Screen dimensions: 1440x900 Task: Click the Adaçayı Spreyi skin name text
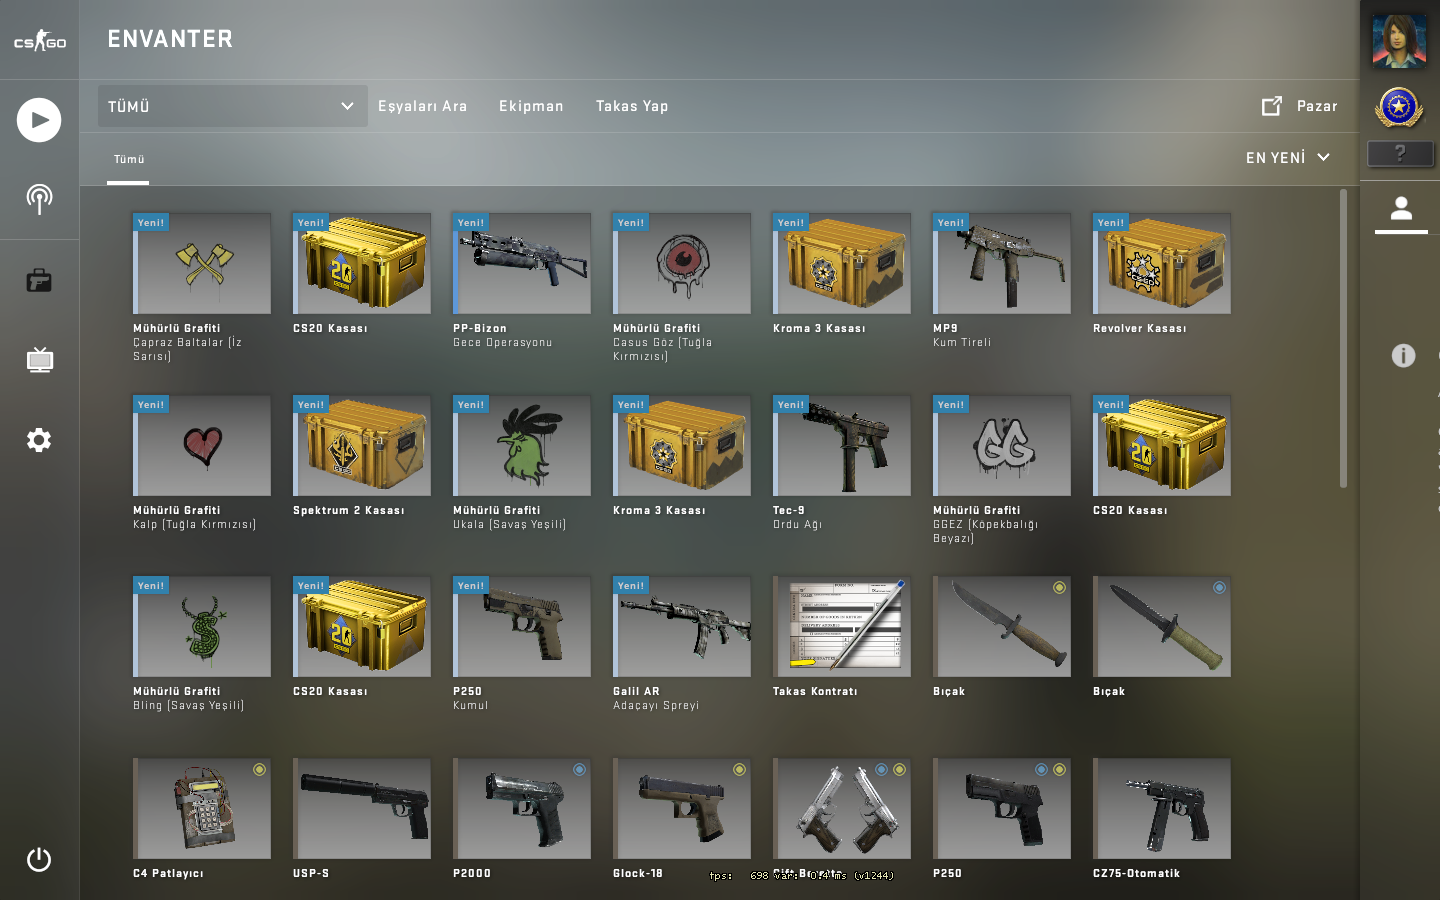656,705
